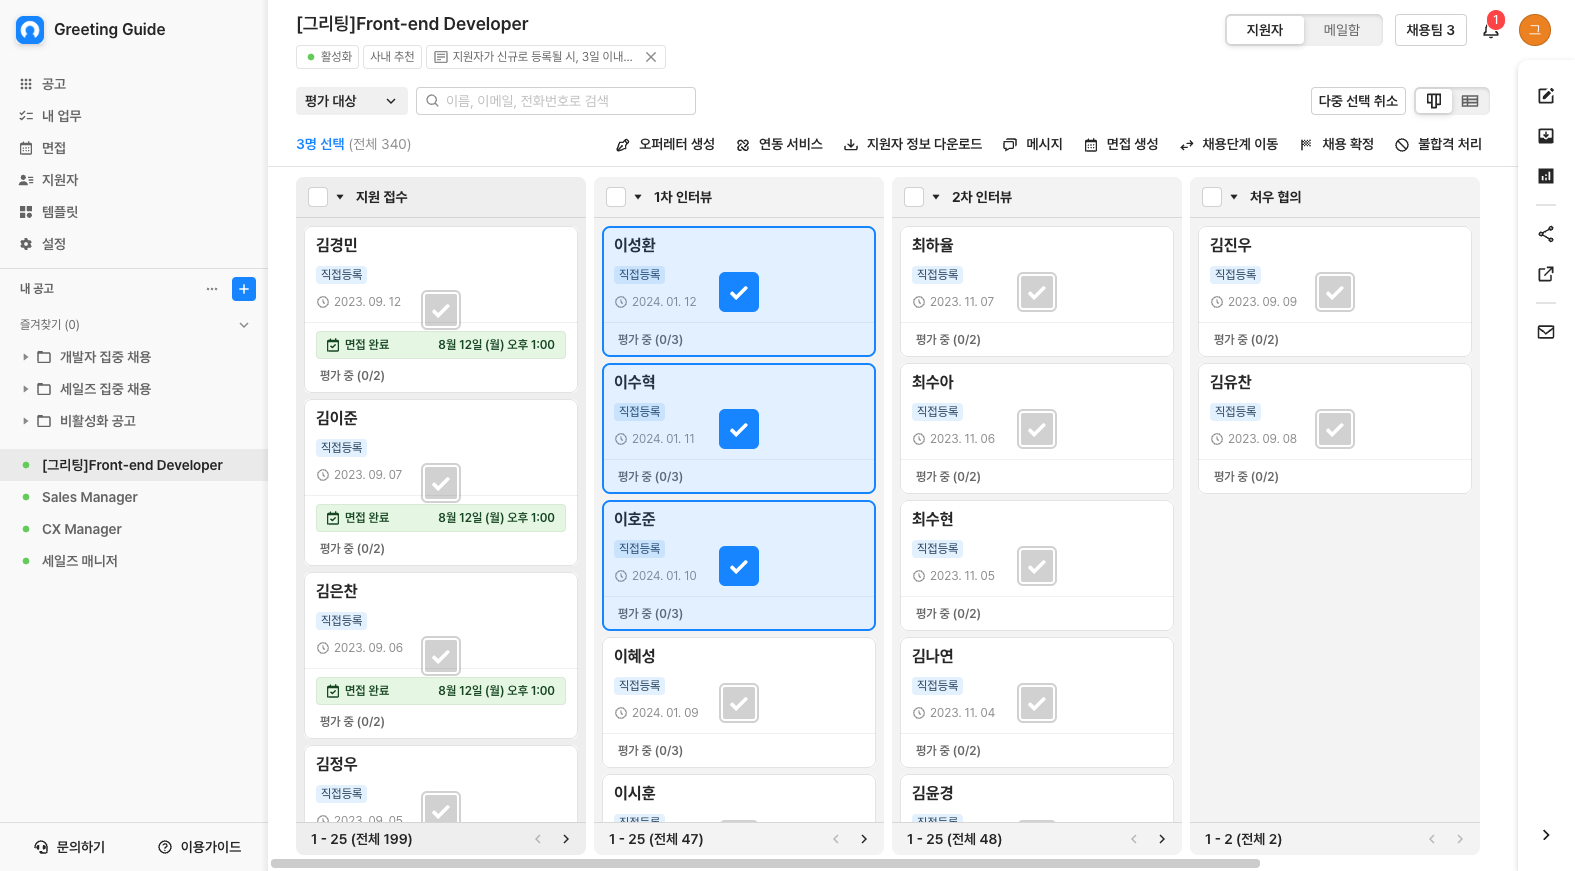Screen dimensions: 1575x871
Task: Open the 평가 대상 filter dropdown
Action: [351, 101]
